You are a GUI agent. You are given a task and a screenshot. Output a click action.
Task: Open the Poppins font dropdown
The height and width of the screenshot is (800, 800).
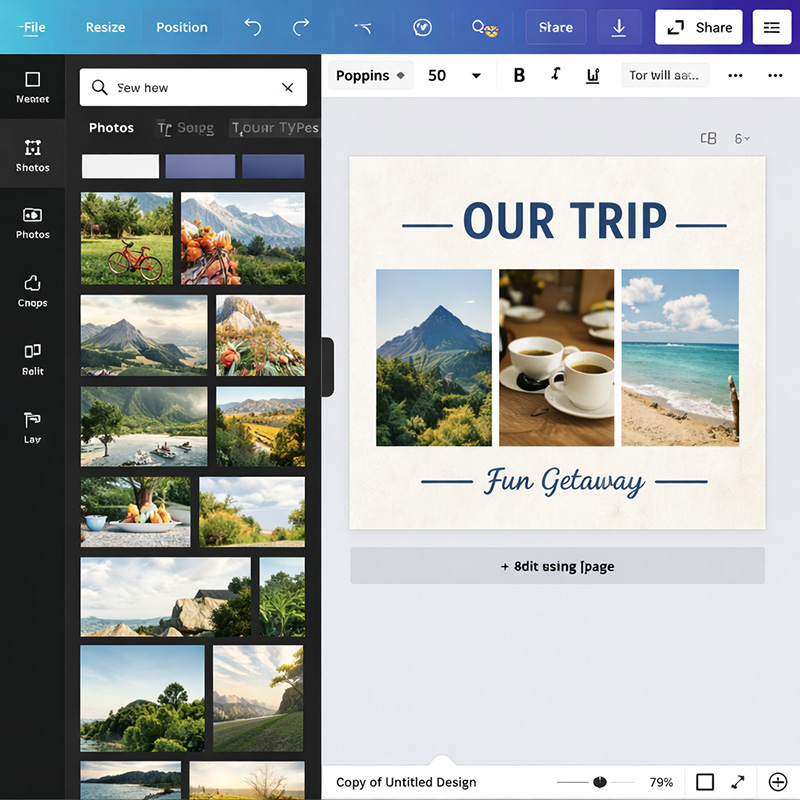(x=370, y=76)
